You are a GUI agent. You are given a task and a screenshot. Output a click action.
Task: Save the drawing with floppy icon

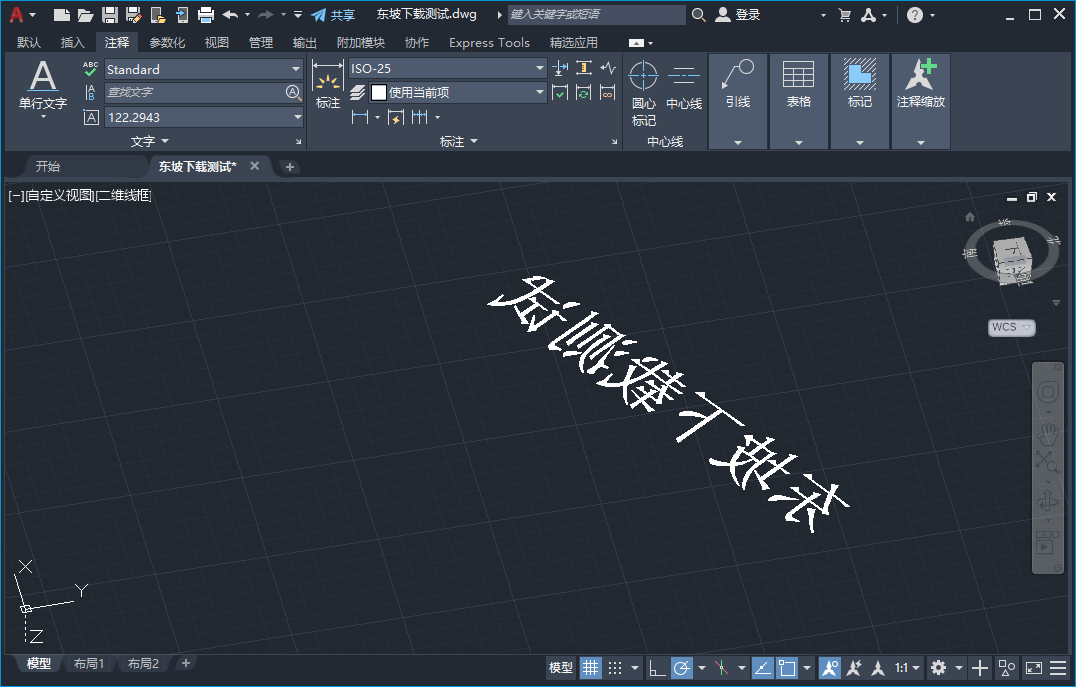[109, 14]
